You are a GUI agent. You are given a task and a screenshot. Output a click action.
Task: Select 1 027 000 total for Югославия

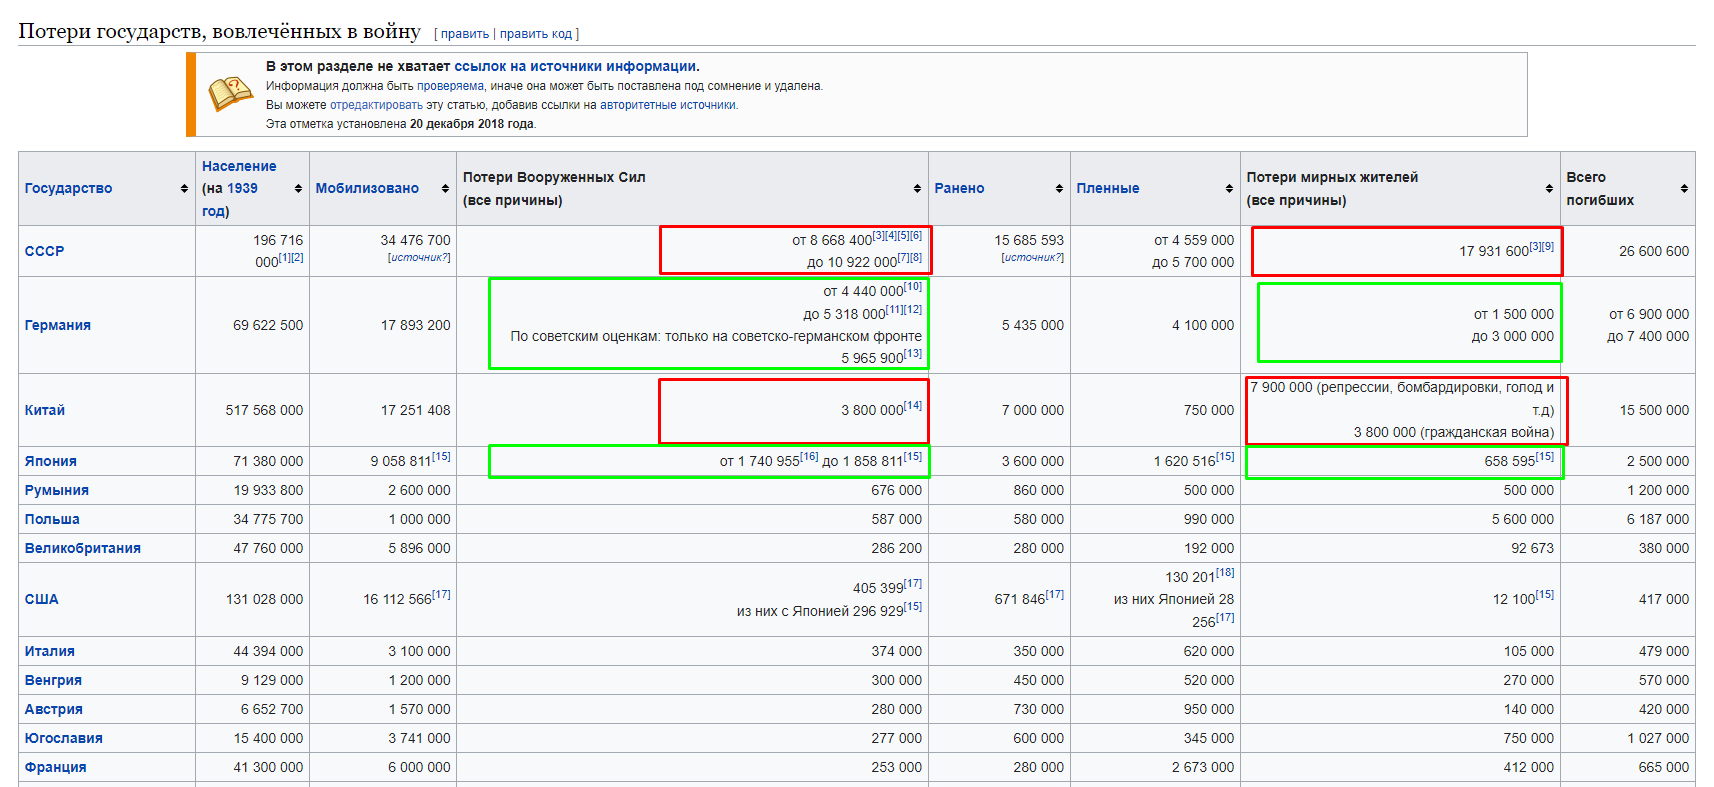(x=1658, y=738)
